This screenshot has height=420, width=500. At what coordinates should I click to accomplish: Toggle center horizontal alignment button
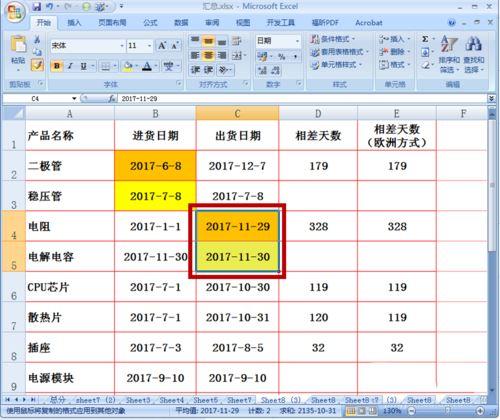coord(208,55)
